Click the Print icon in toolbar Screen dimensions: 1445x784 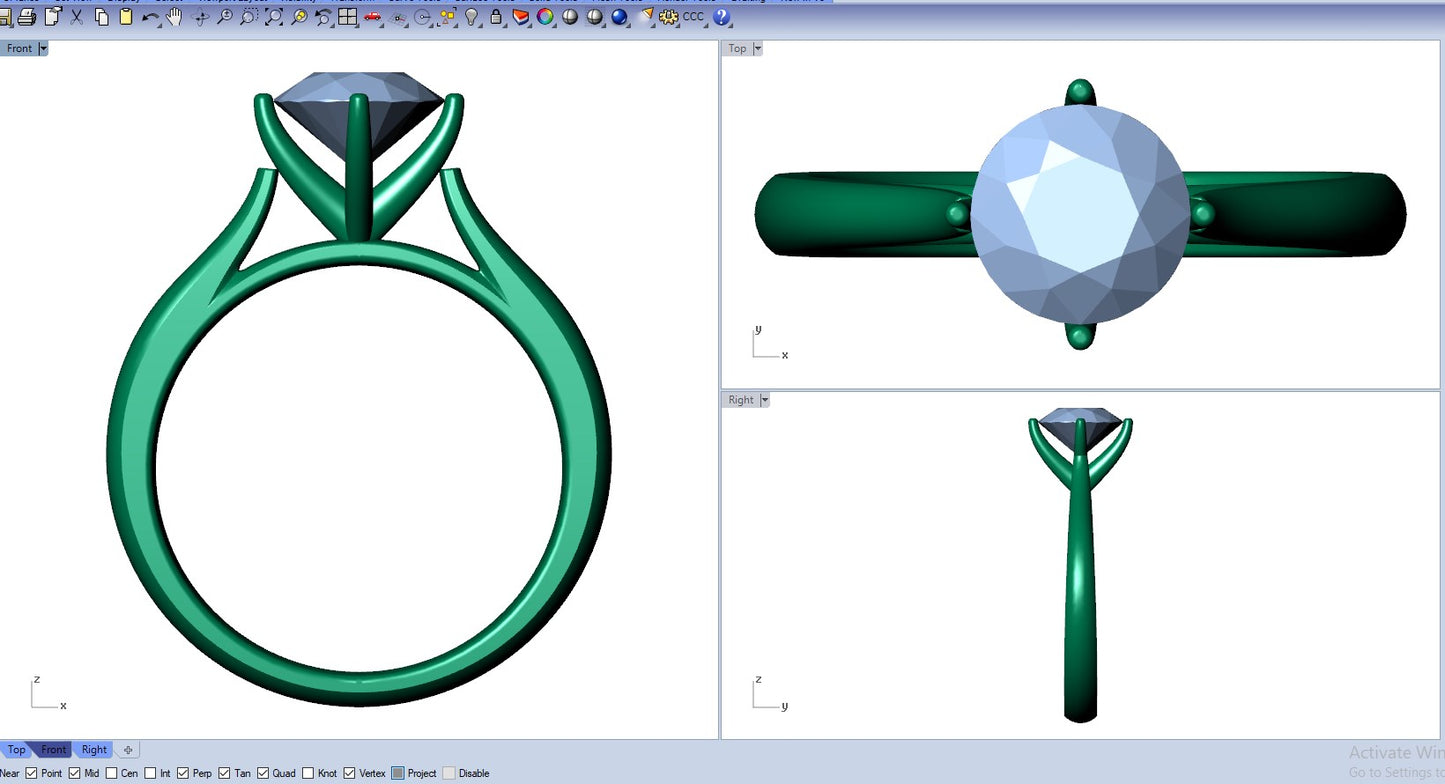click(x=27, y=16)
